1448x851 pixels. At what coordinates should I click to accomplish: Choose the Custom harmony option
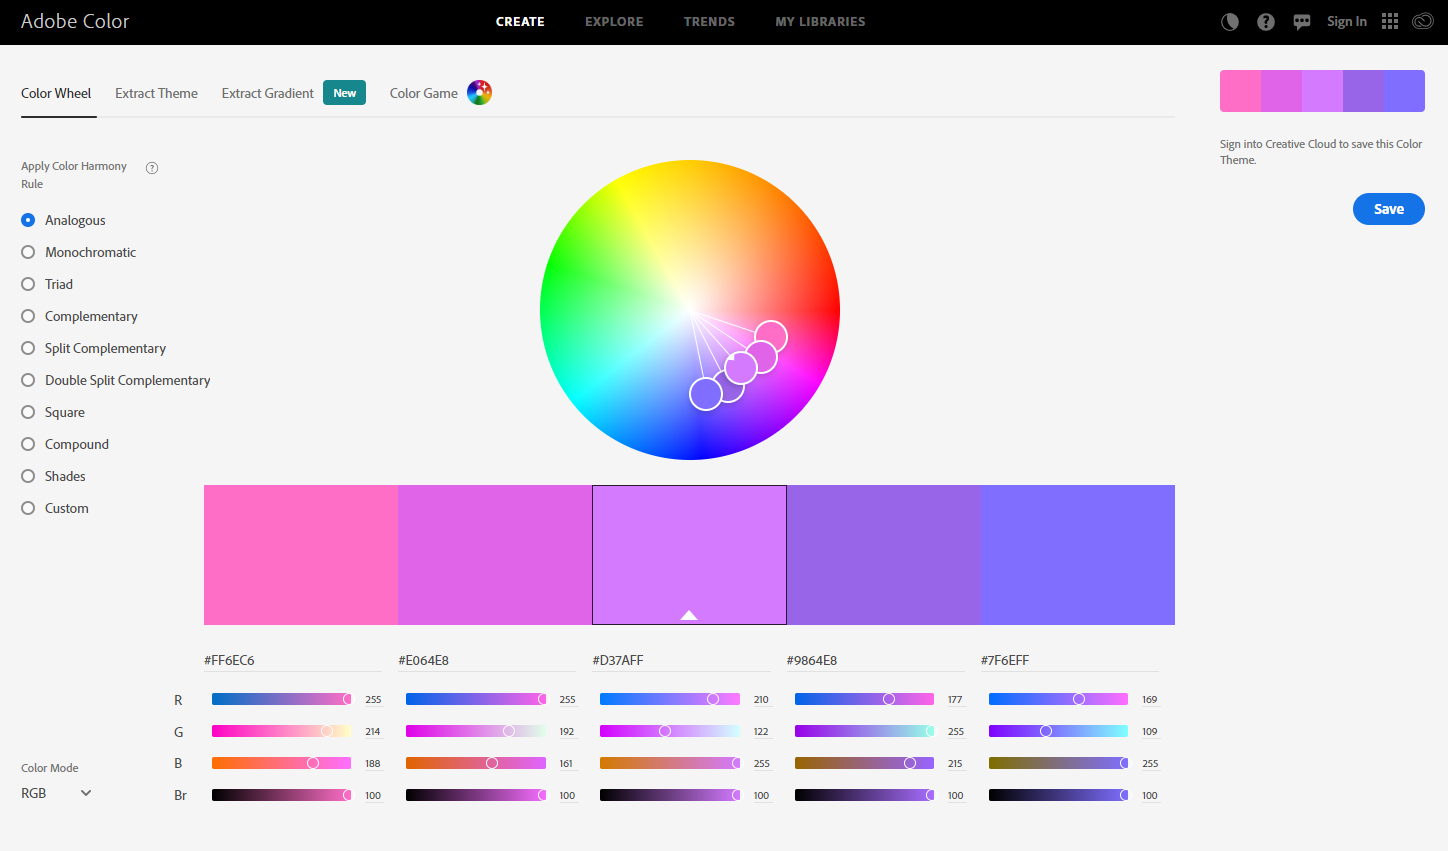tap(27, 508)
